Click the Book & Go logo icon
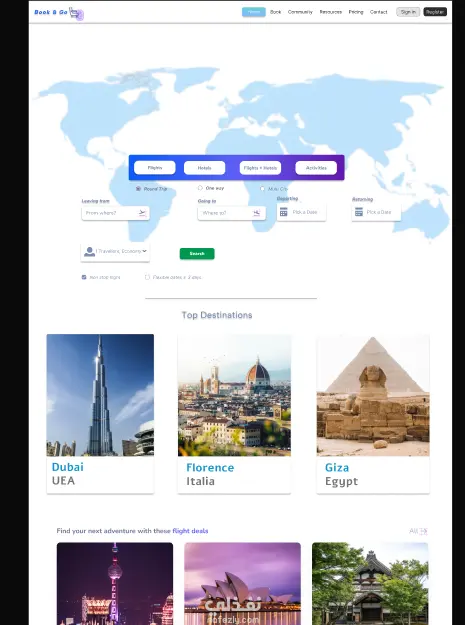The height and width of the screenshot is (625, 465). tap(77, 14)
